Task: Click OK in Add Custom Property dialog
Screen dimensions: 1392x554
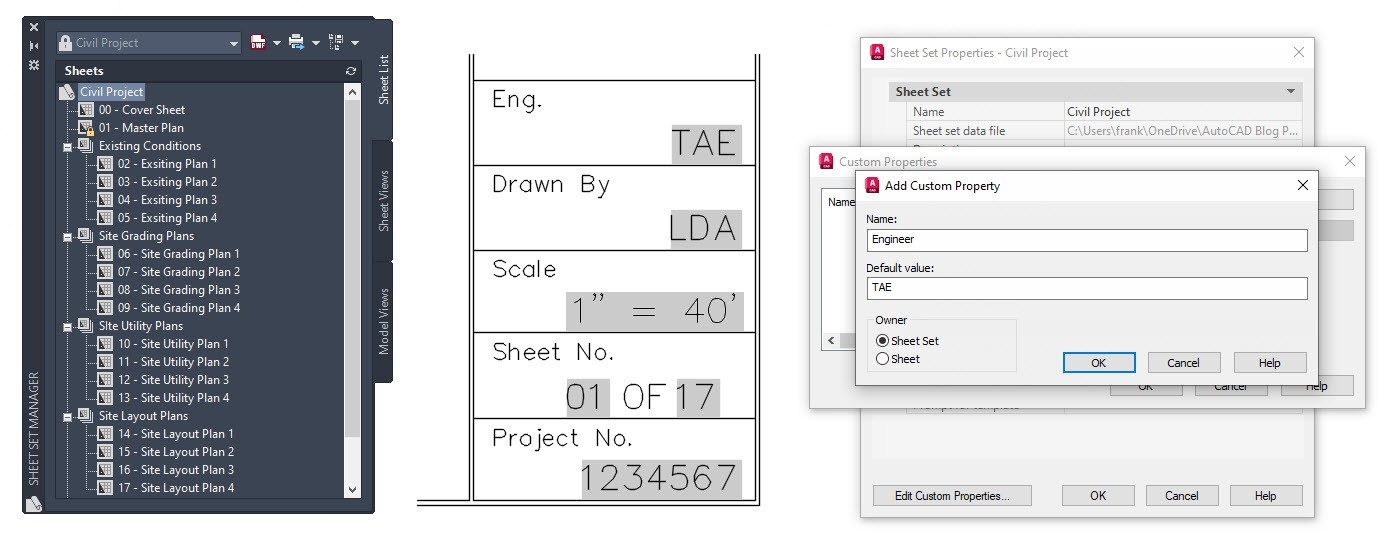Action: 1099,363
